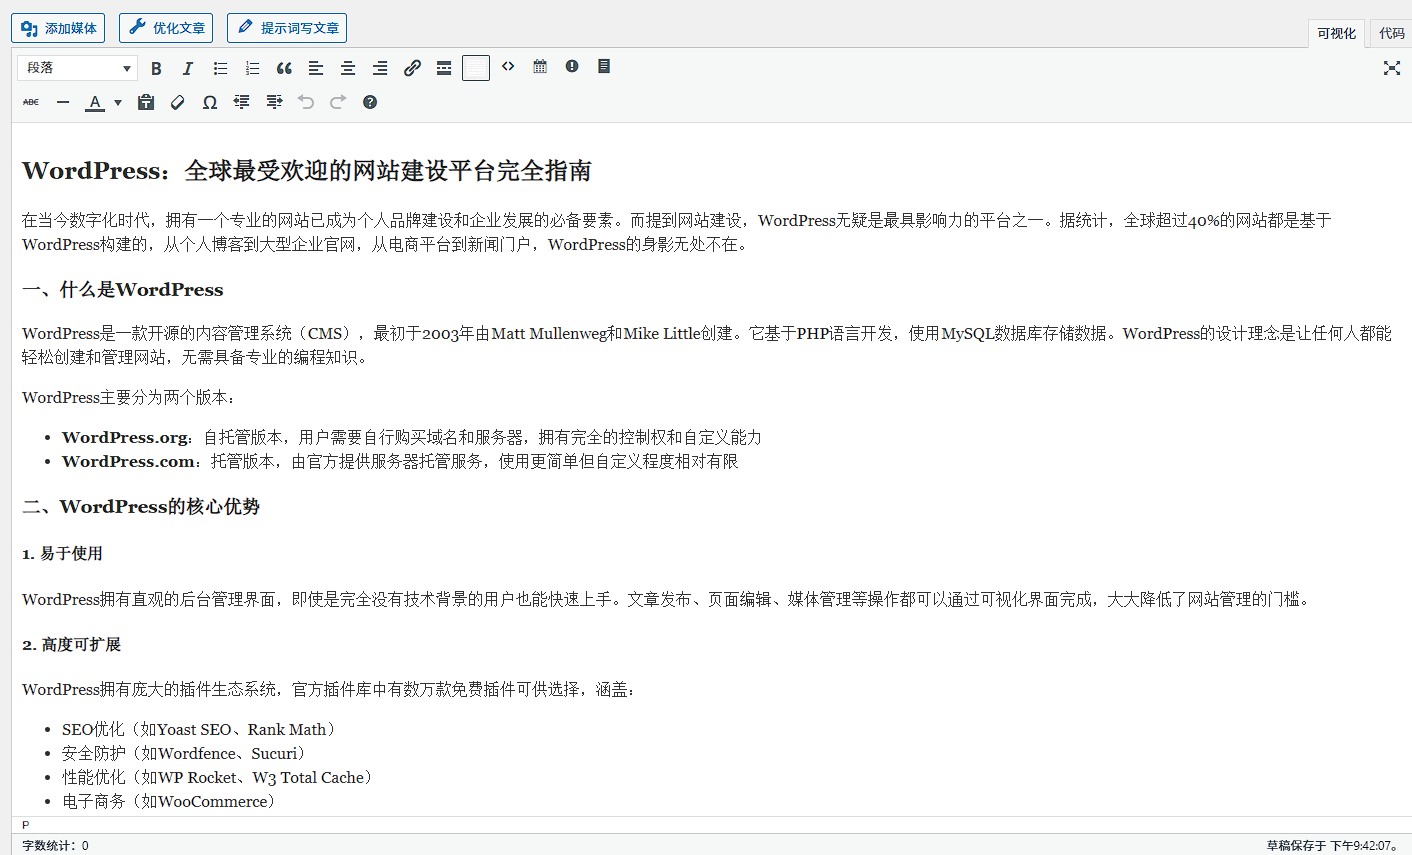The width and height of the screenshot is (1412, 855).
Task: Open the keyboard shortcuts help
Action: pyautogui.click(x=370, y=102)
